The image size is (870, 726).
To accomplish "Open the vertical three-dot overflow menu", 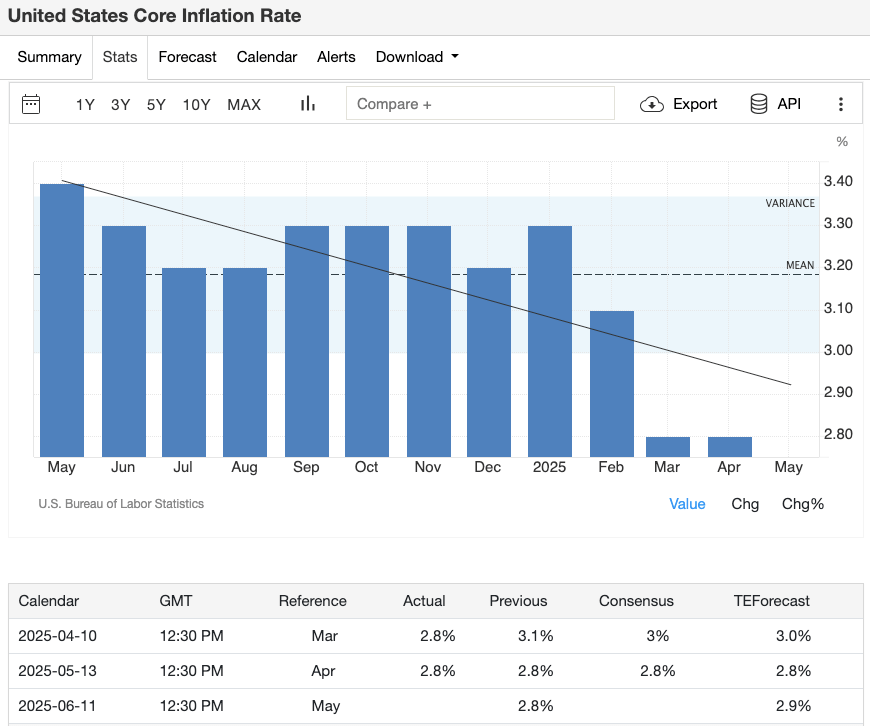I will (x=841, y=103).
